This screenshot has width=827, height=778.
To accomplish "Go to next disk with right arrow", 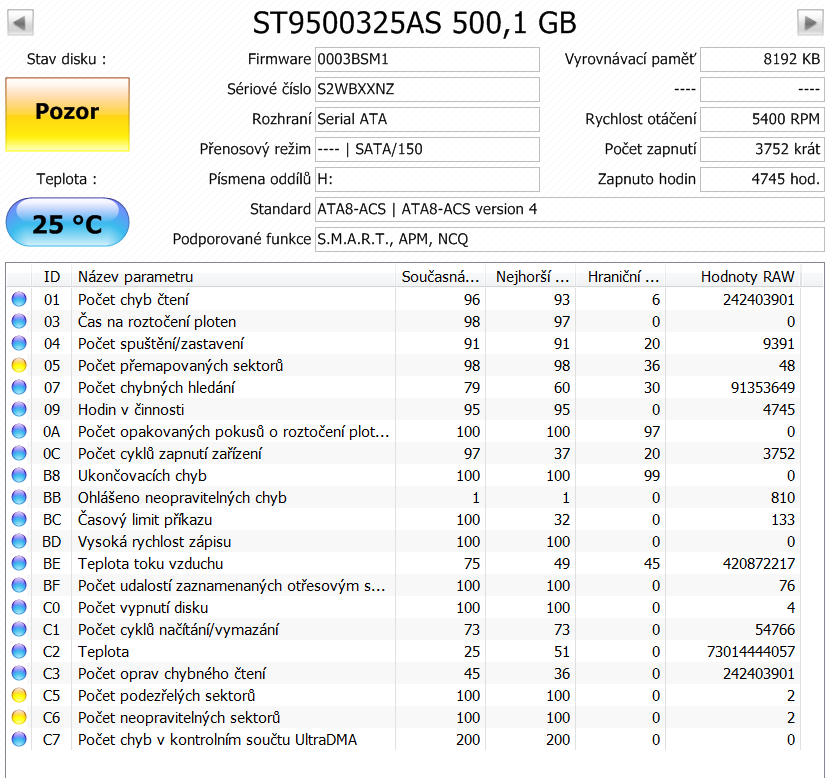I will [x=810, y=23].
